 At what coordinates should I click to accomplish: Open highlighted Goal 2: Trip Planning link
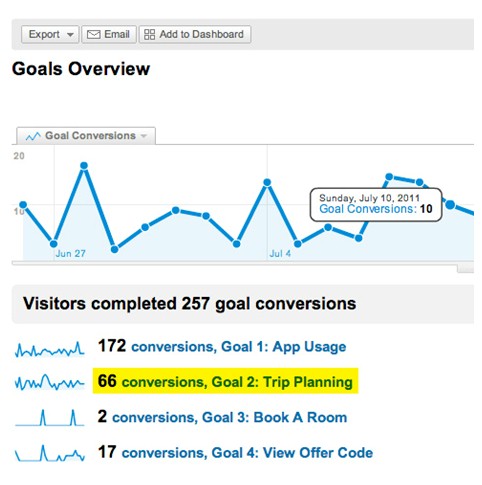pyautogui.click(x=237, y=382)
